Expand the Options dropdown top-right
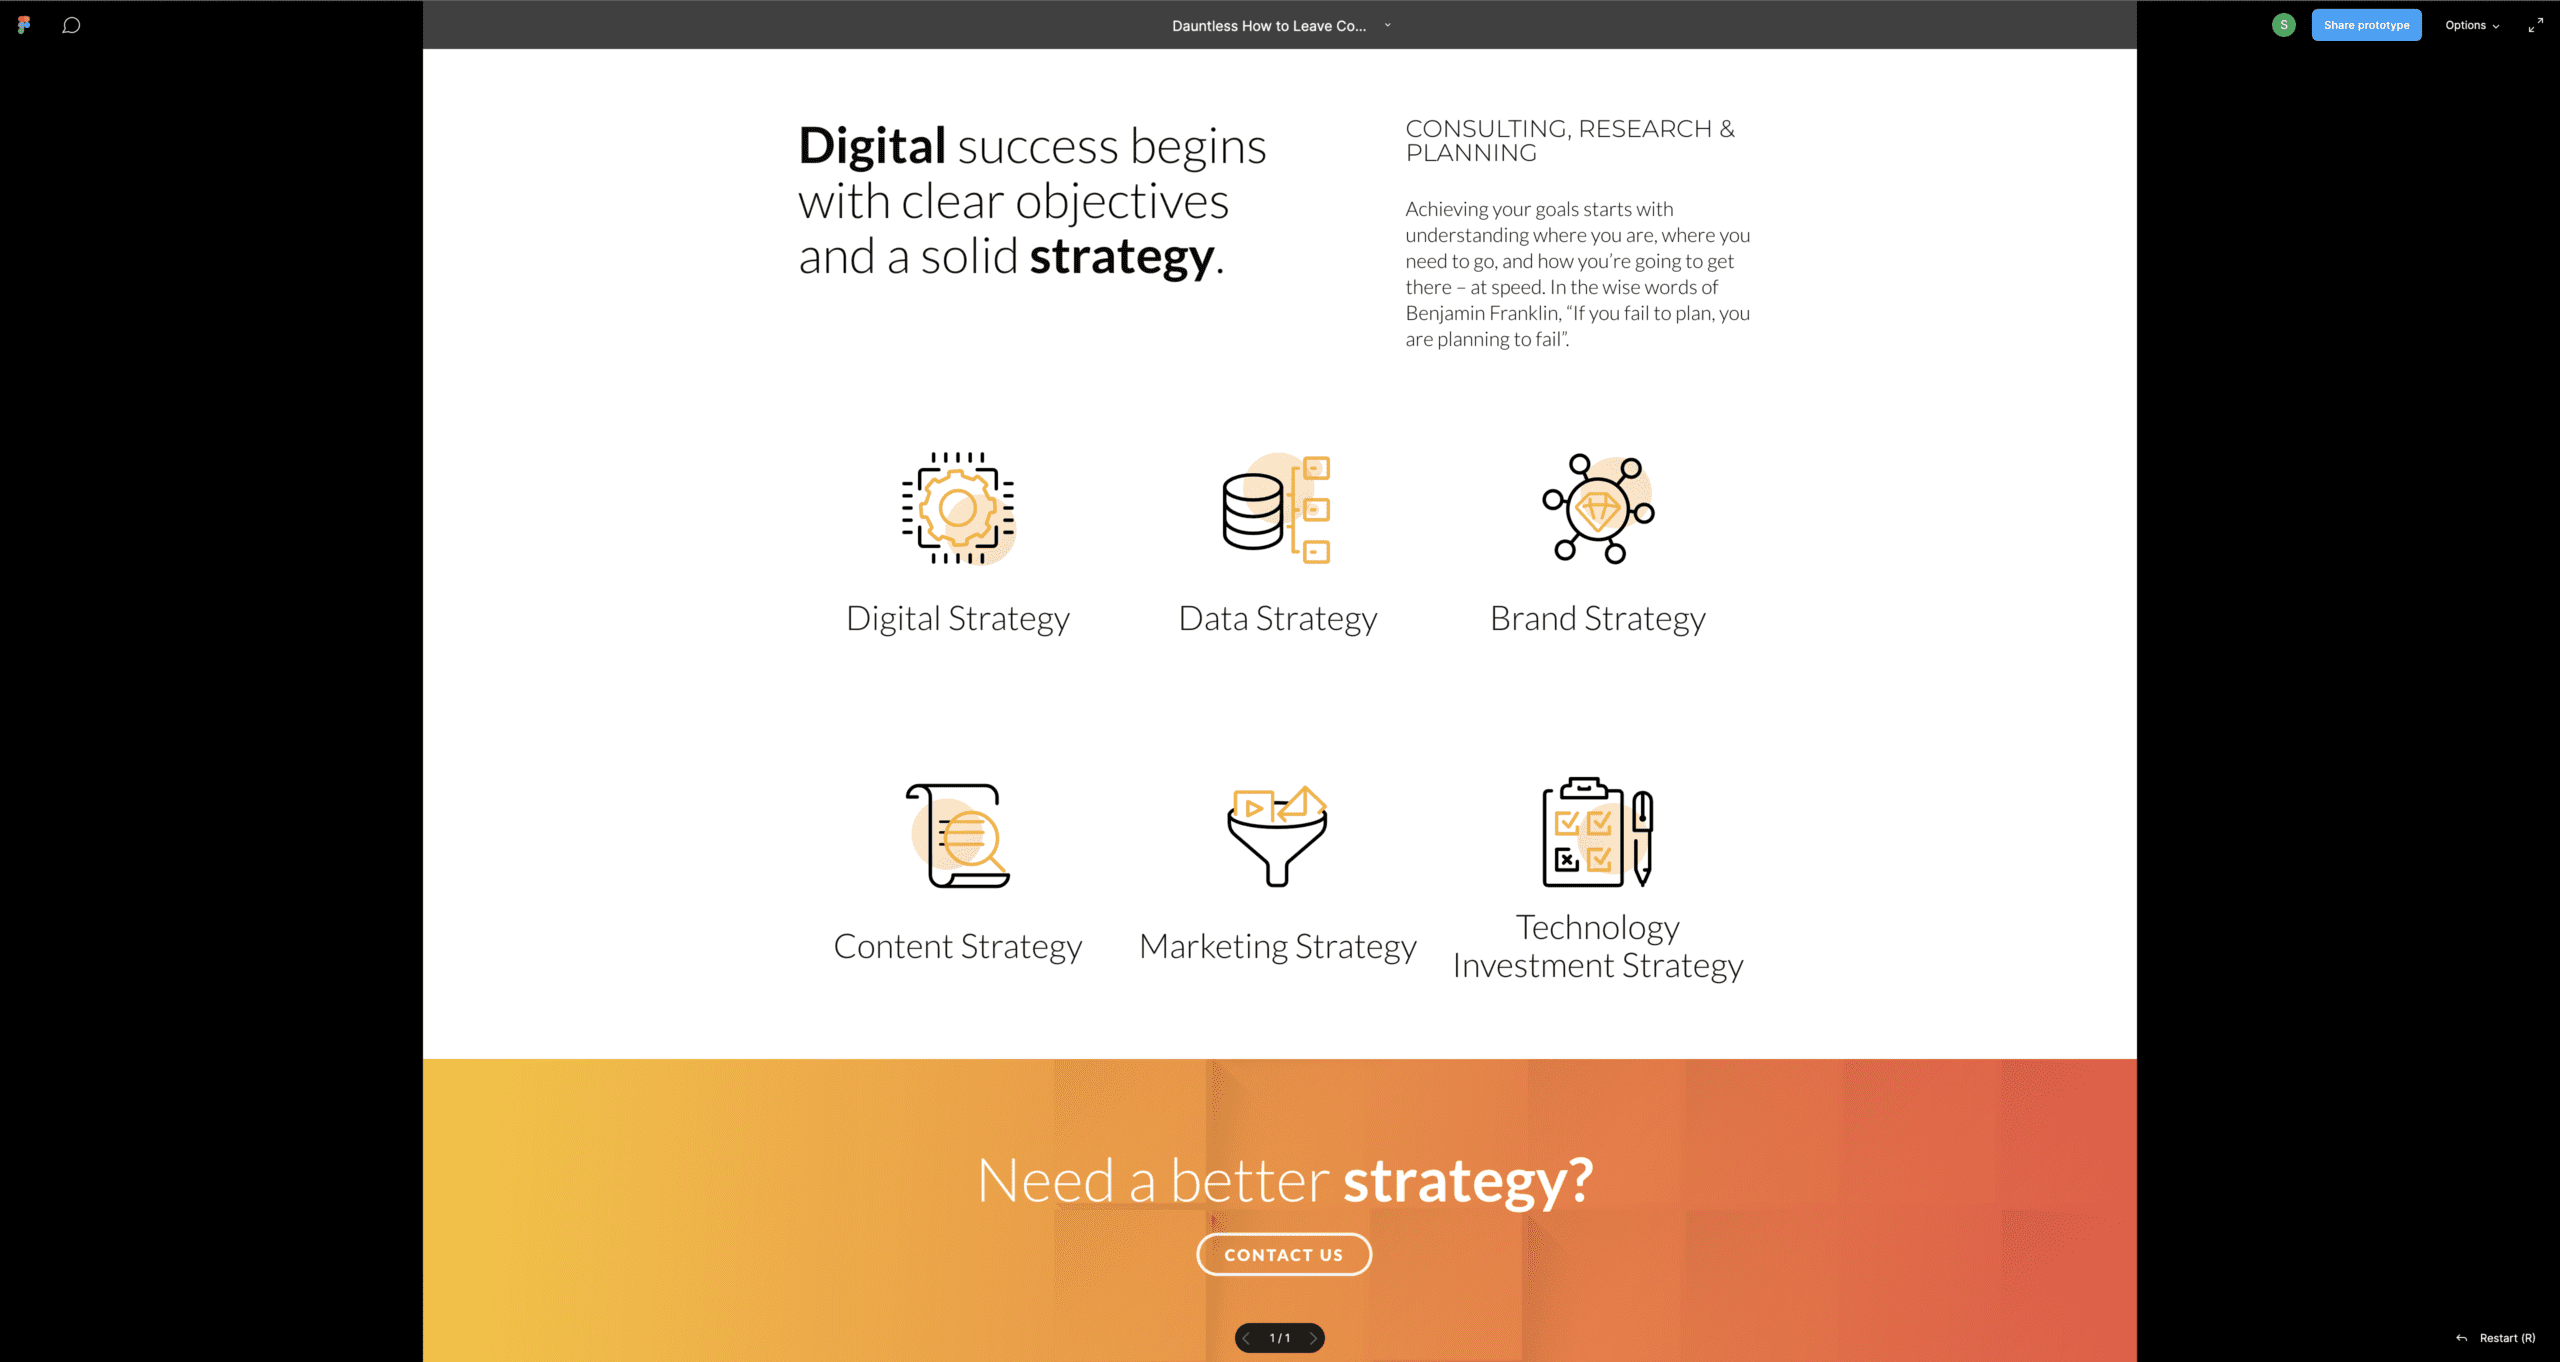The width and height of the screenshot is (2560, 1362). coord(2474,25)
